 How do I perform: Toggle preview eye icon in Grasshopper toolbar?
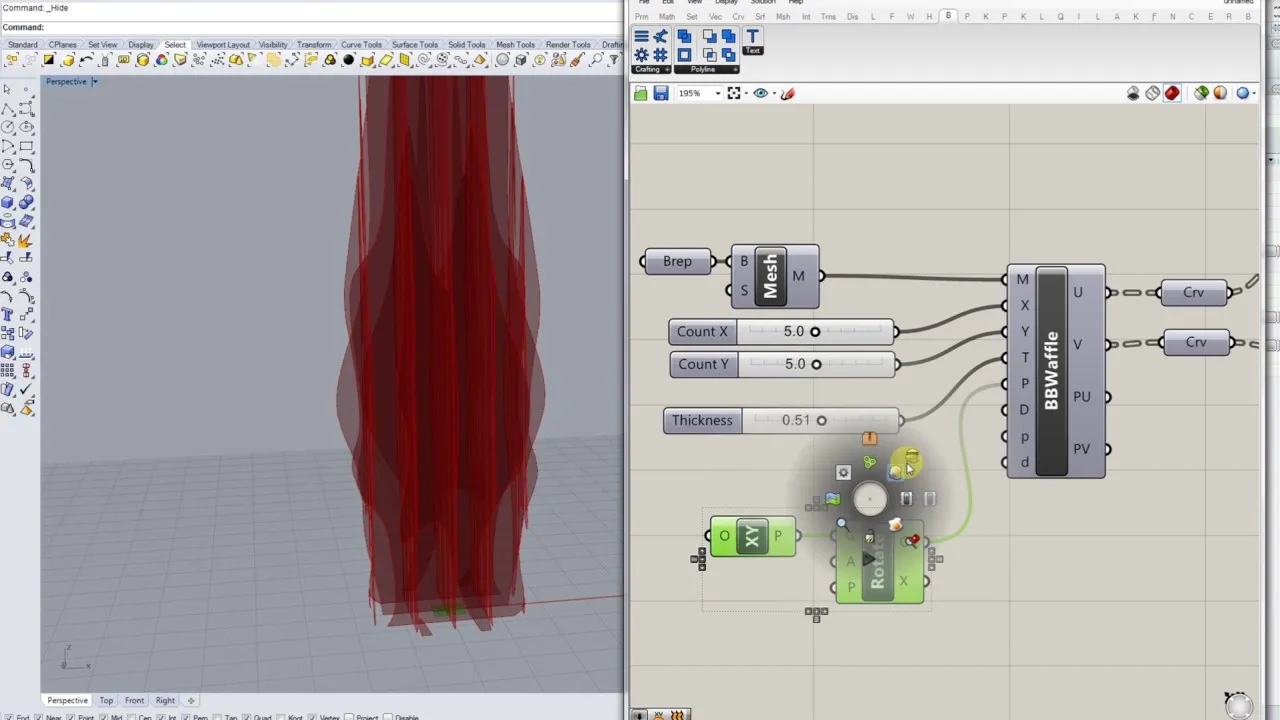[x=760, y=93]
